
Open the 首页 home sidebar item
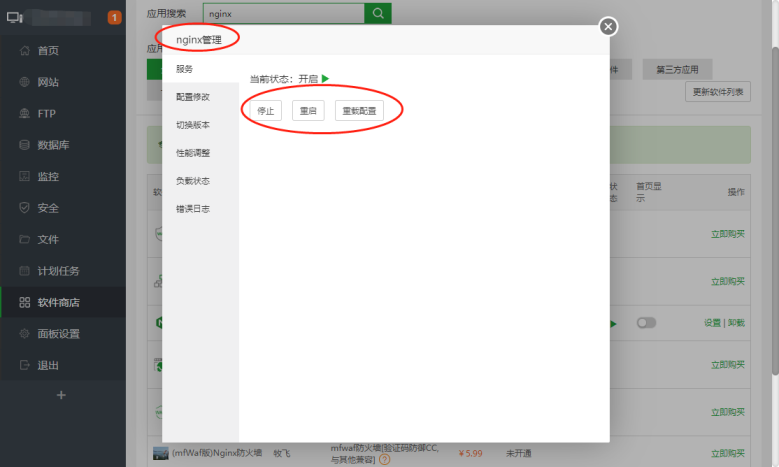pos(63,51)
